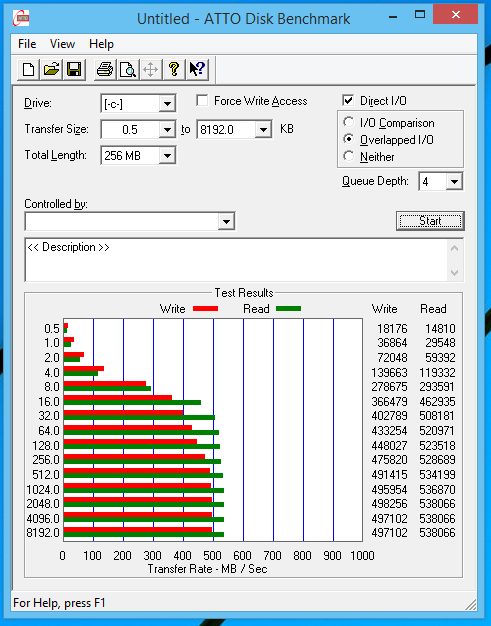
Task: Click the description scrollbar down arrow
Action: point(454,273)
